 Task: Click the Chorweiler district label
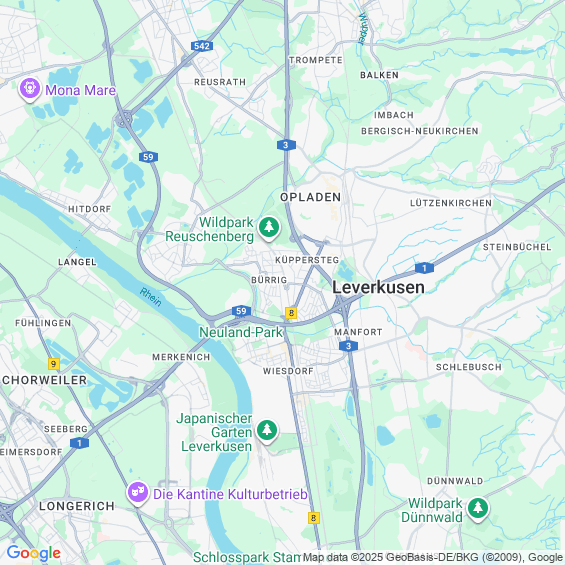44,380
